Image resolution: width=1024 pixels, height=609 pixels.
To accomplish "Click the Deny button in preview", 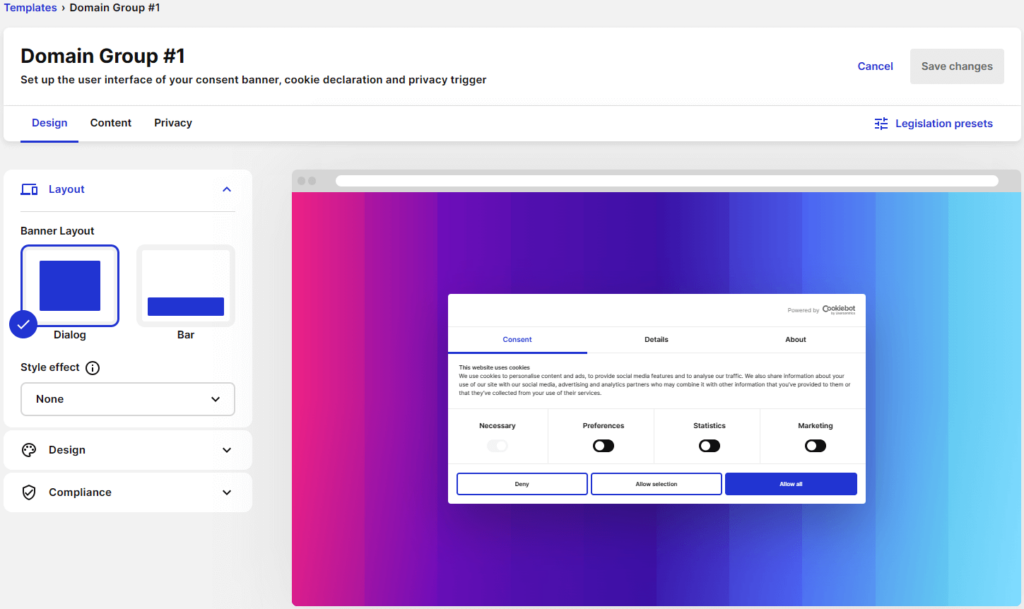I will click(522, 484).
